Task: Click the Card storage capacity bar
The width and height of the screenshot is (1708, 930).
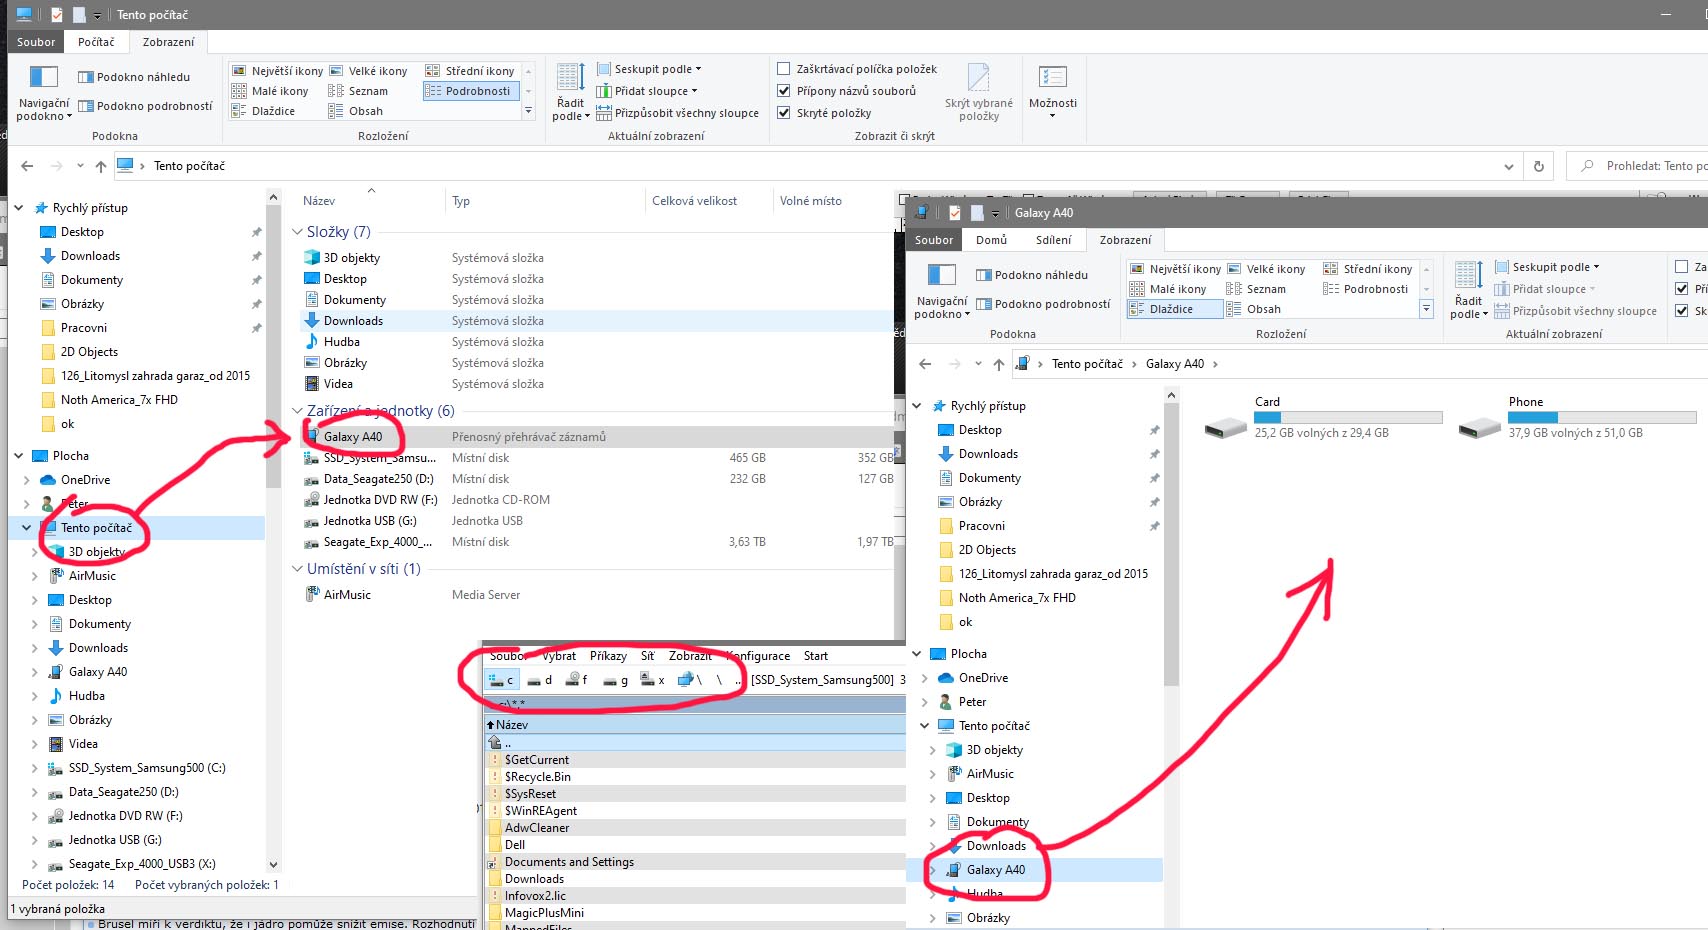Action: (x=1348, y=417)
